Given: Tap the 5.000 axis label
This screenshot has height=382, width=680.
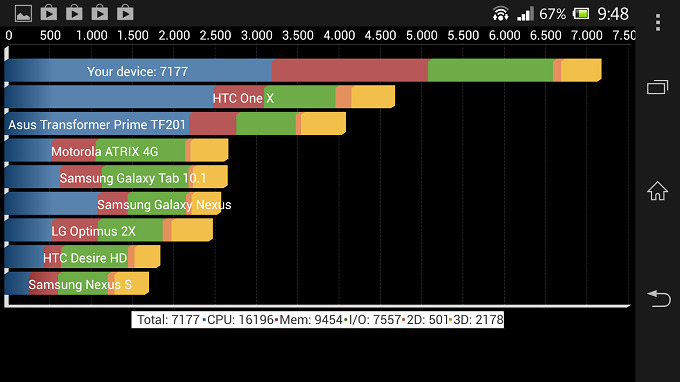Looking at the screenshot, I should [422, 35].
